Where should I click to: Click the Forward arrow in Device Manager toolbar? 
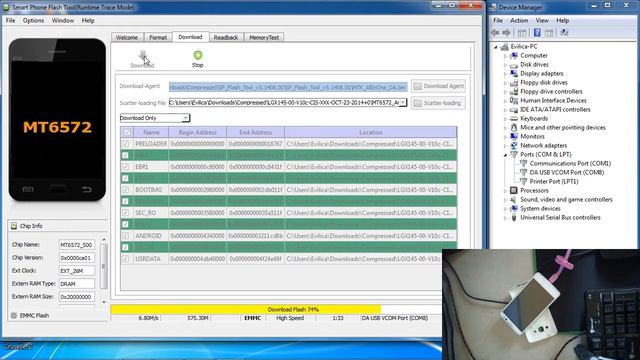(506, 33)
